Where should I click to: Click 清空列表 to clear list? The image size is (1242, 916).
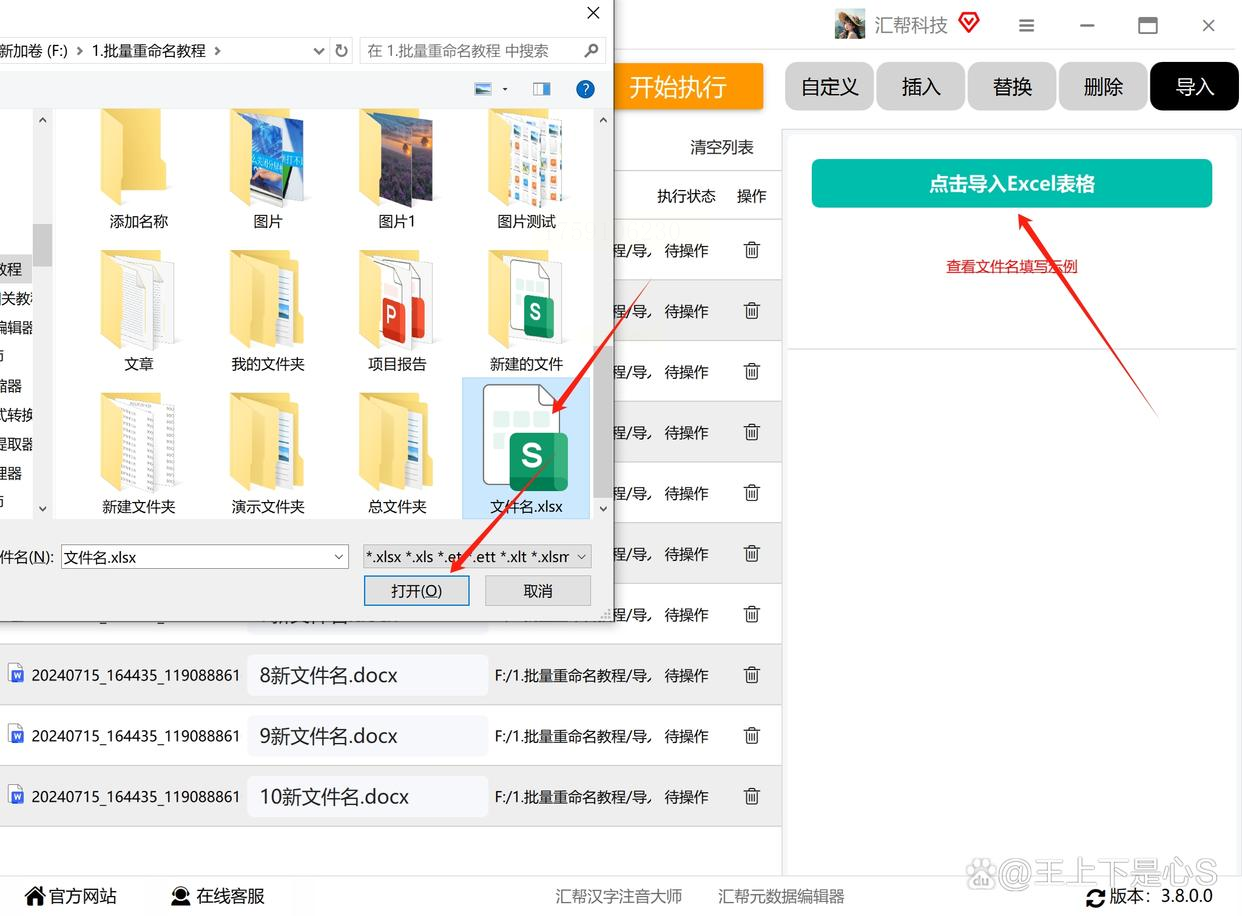[722, 148]
